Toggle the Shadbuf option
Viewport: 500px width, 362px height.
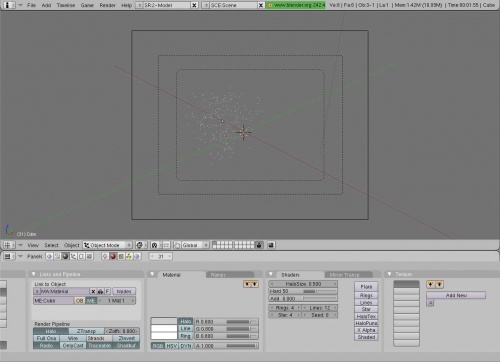point(126,346)
